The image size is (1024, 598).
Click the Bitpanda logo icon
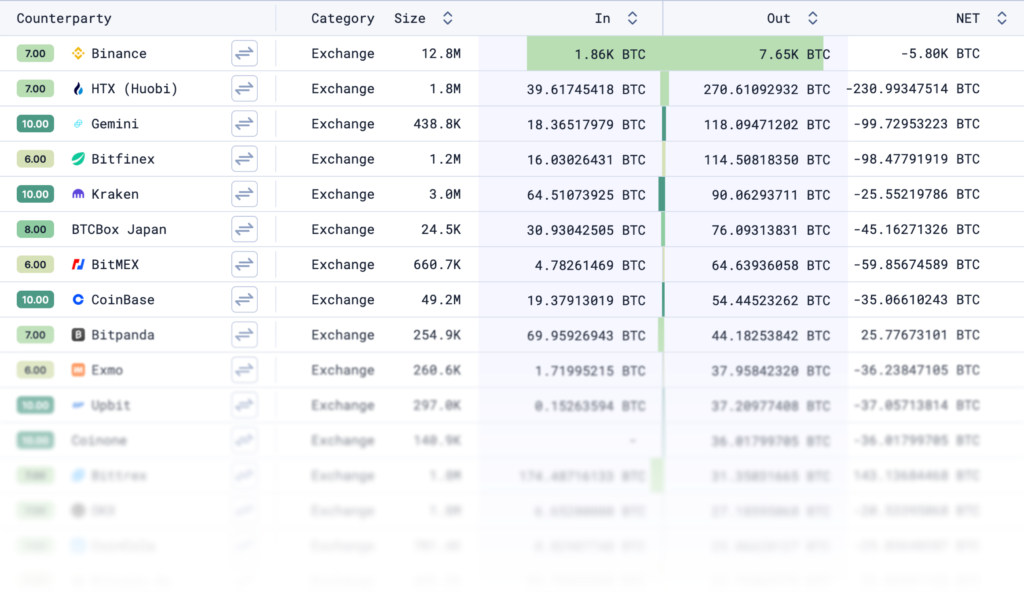(x=78, y=335)
